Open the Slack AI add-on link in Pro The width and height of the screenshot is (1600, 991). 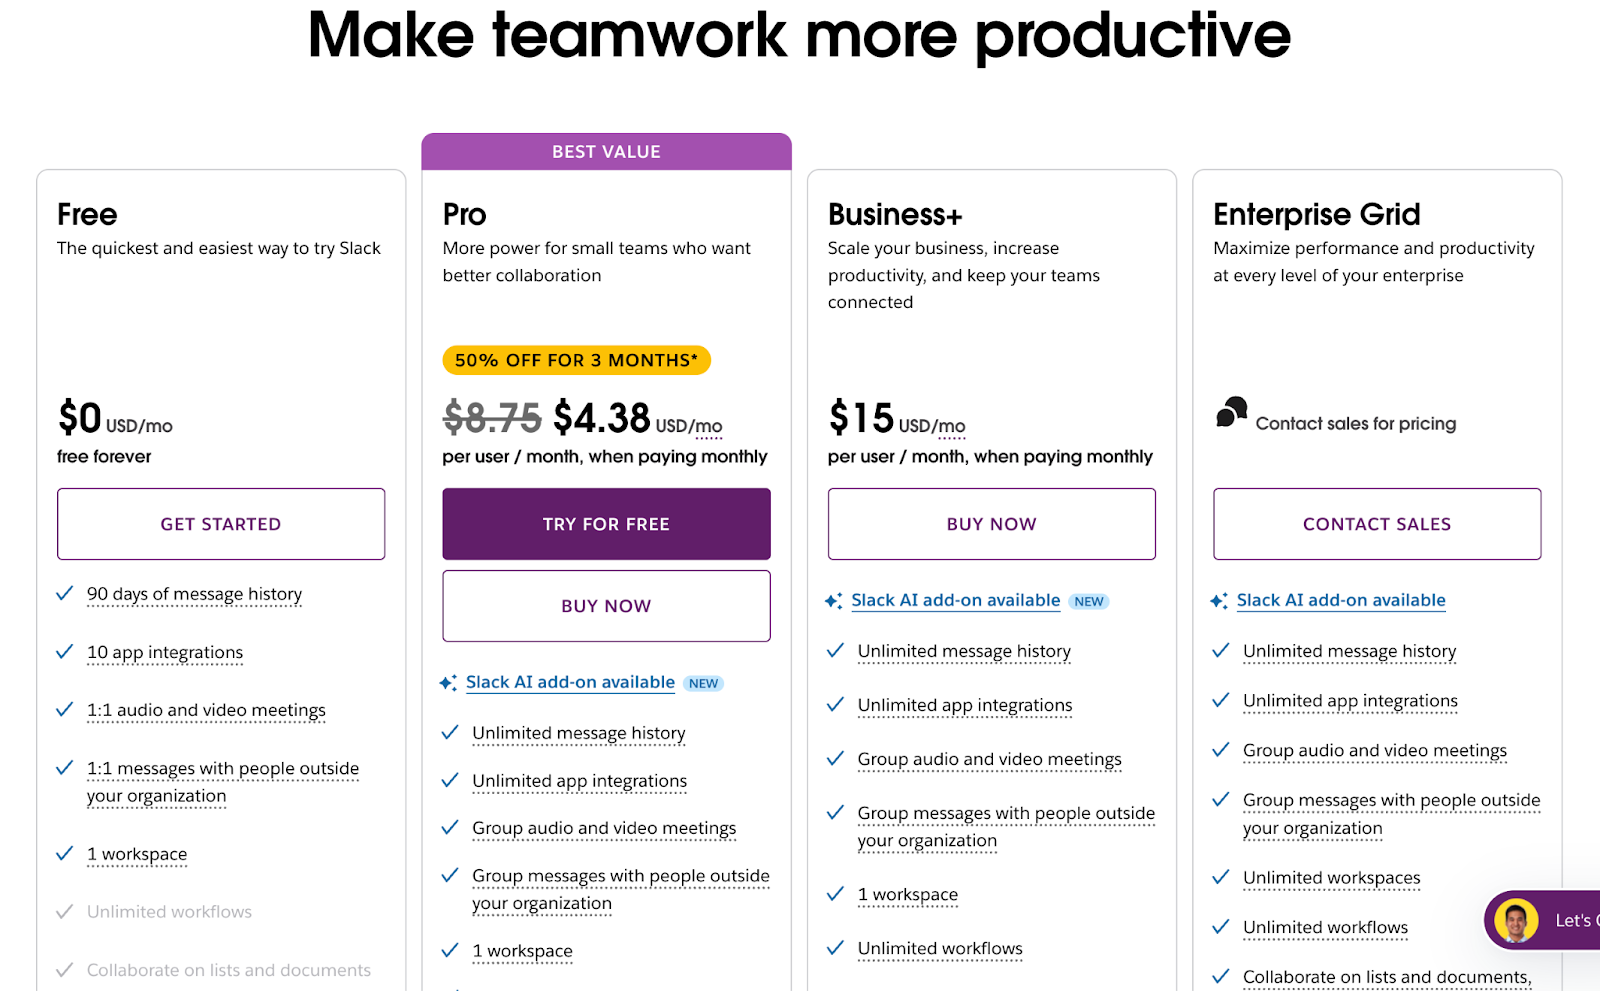click(x=570, y=682)
